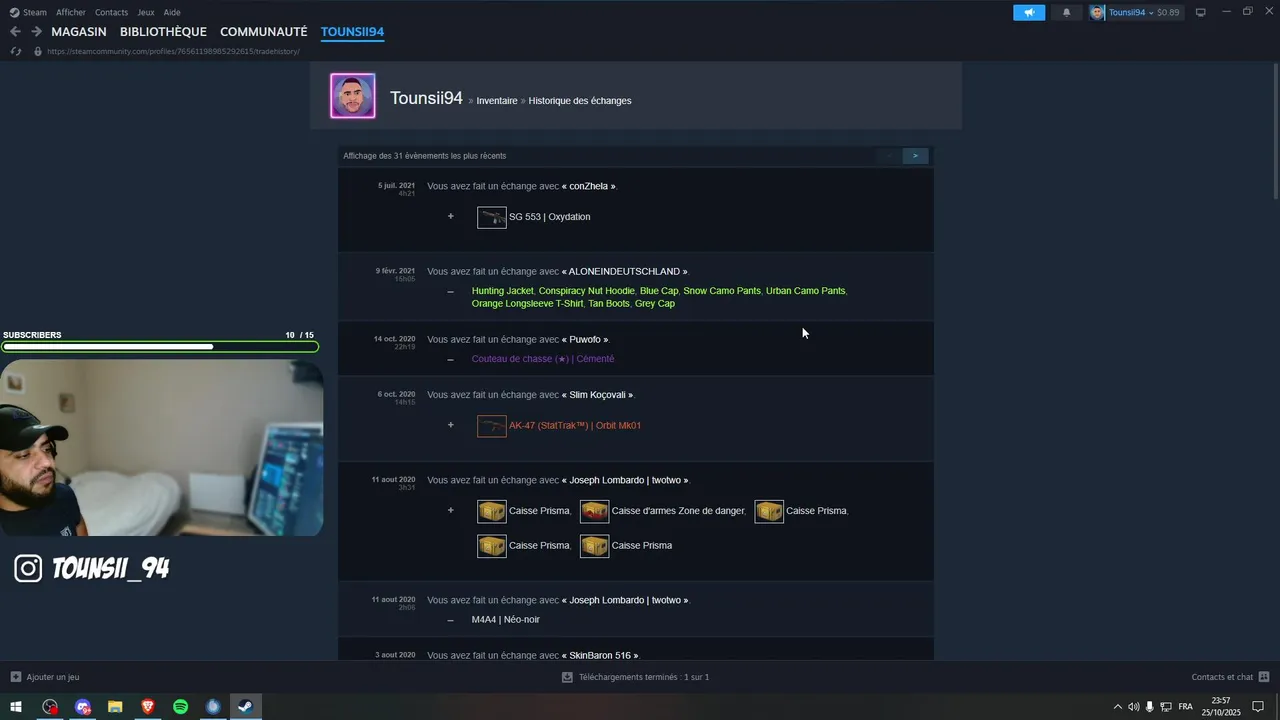
Task: Open the Contacts et chat panel
Action: [1231, 677]
